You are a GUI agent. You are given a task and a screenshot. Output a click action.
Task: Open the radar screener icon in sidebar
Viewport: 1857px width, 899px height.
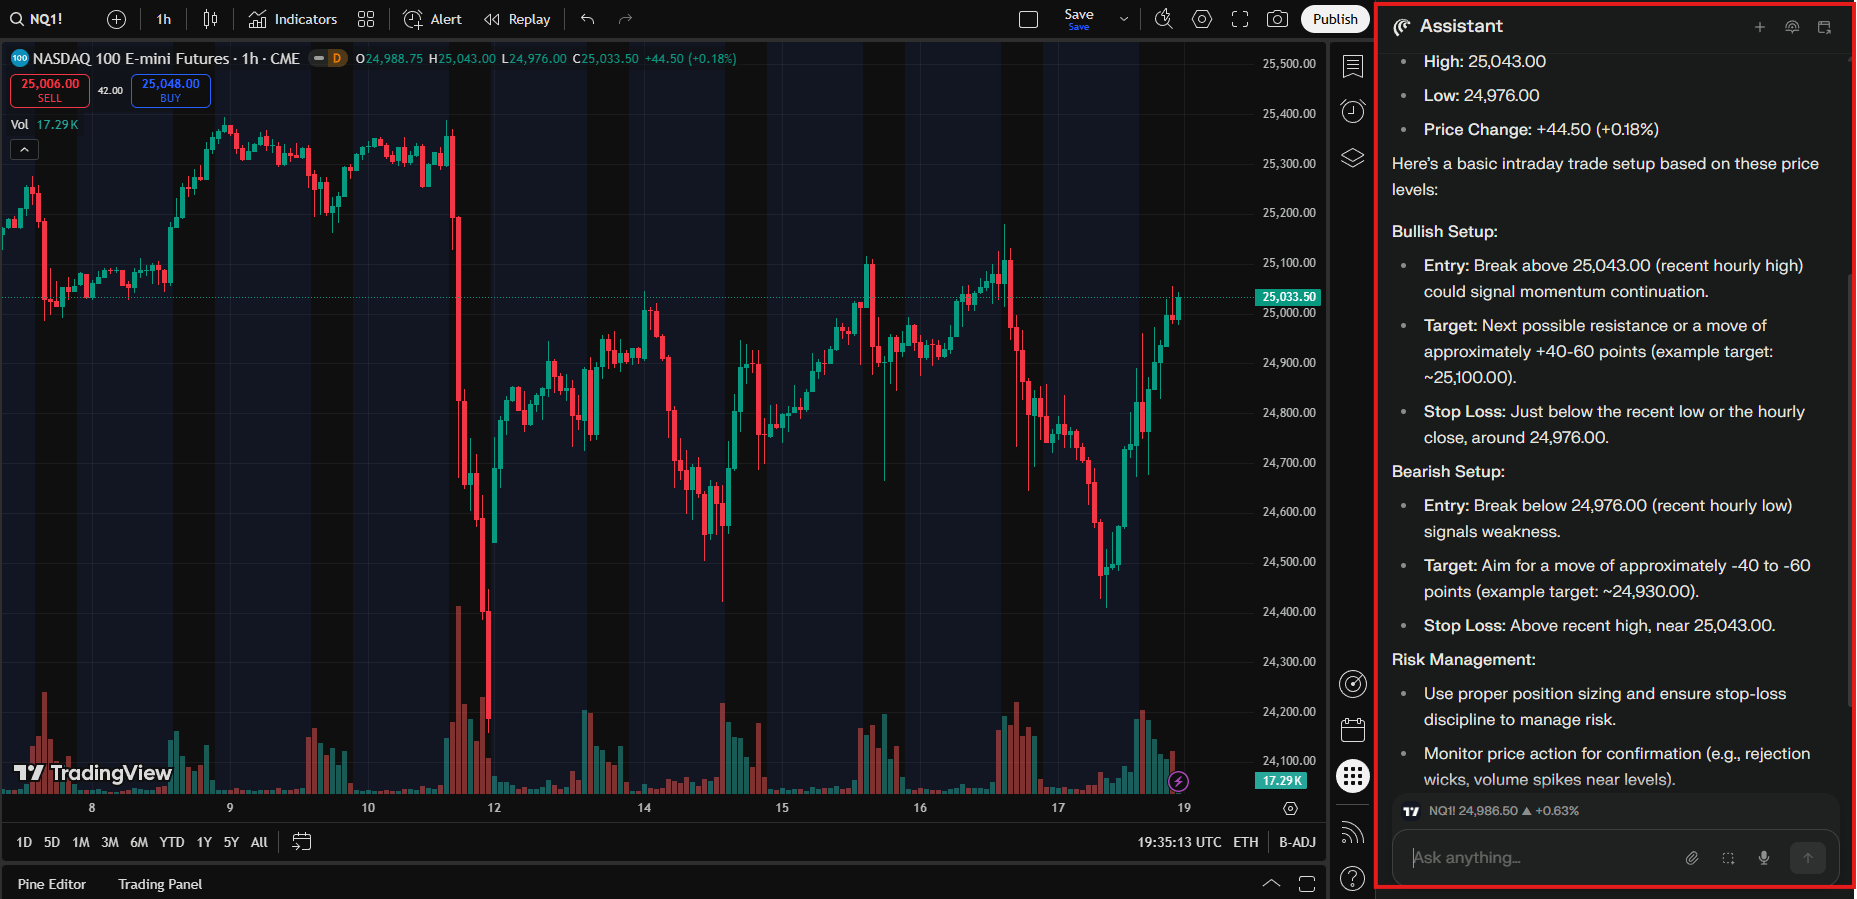pyautogui.click(x=1353, y=684)
